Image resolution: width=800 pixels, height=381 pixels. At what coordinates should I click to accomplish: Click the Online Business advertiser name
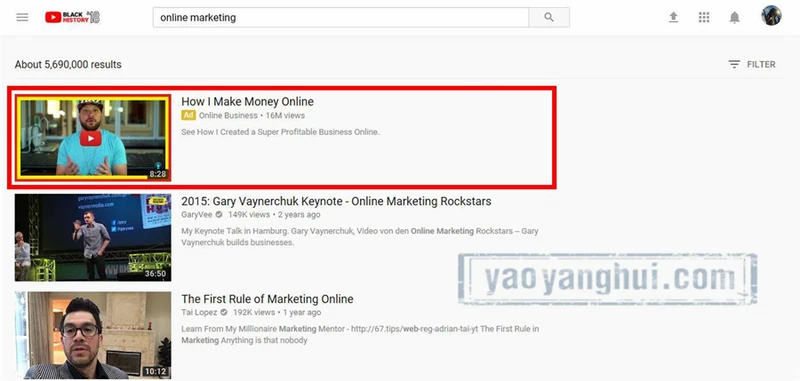pyautogui.click(x=228, y=115)
